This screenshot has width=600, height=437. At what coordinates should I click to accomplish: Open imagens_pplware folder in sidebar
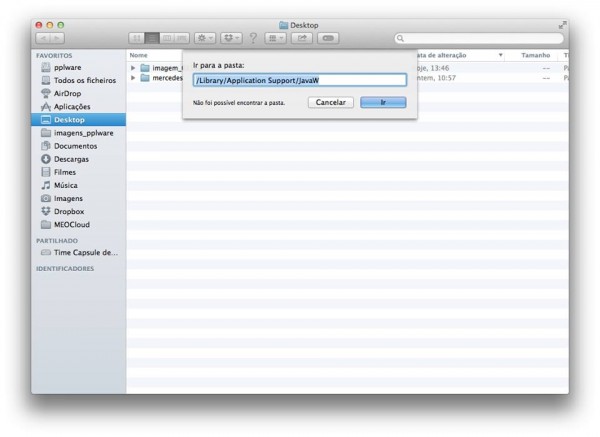click(79, 133)
